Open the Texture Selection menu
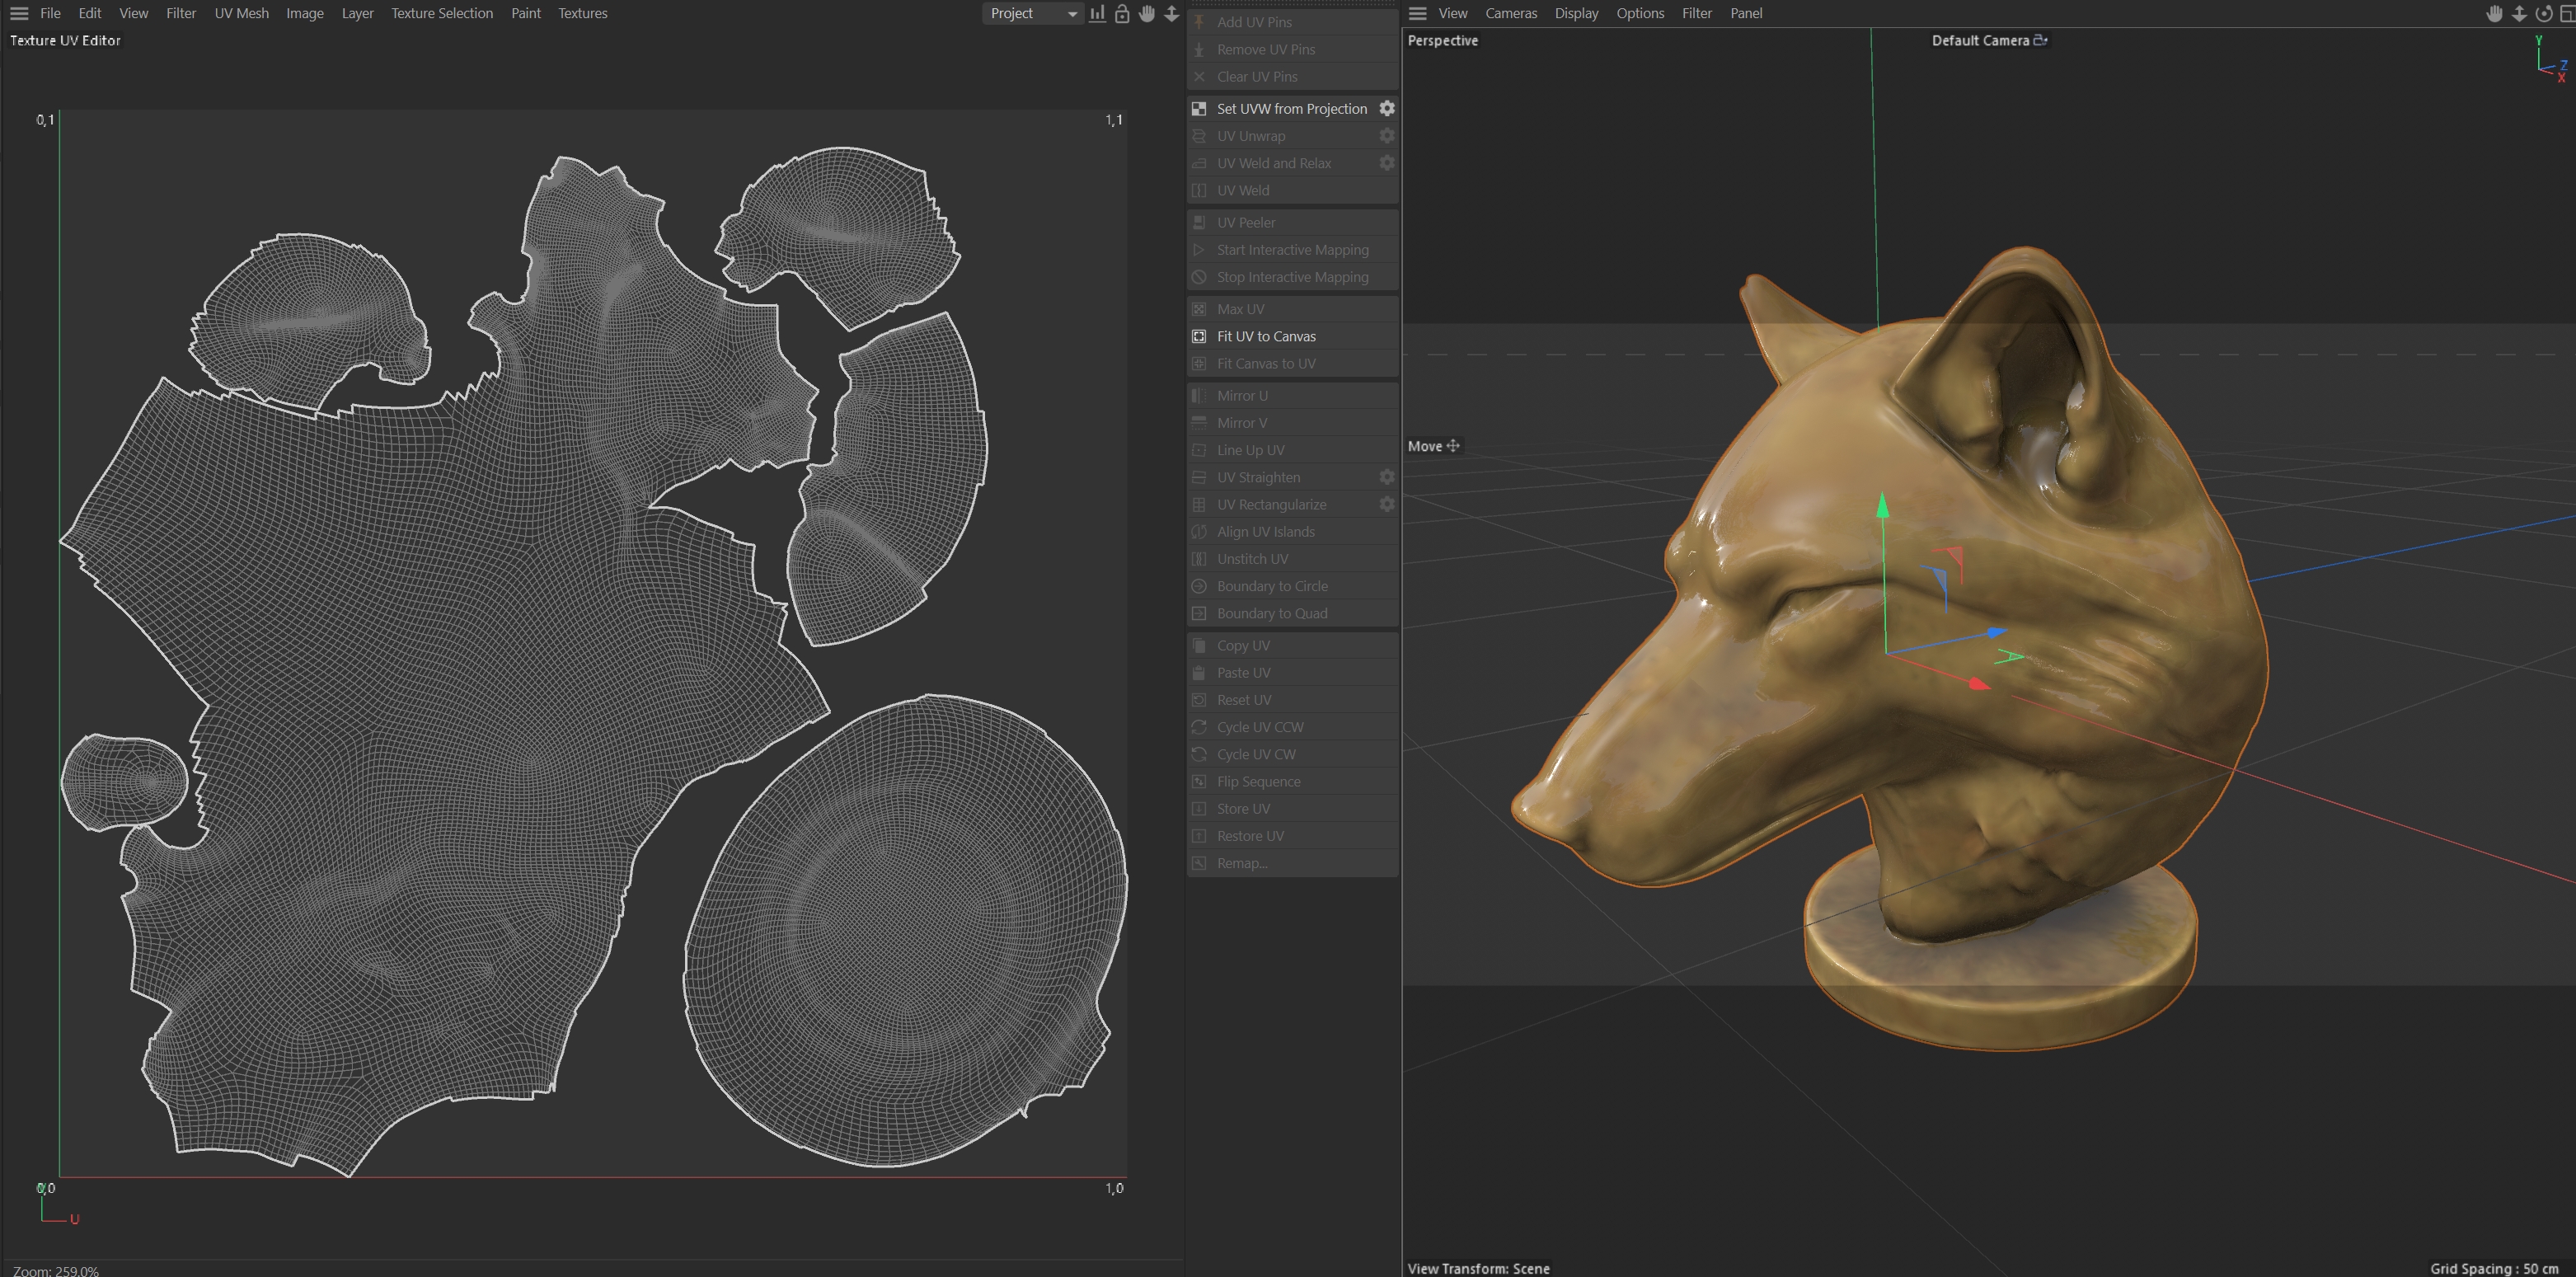Image resolution: width=2576 pixels, height=1277 pixels. [441, 13]
